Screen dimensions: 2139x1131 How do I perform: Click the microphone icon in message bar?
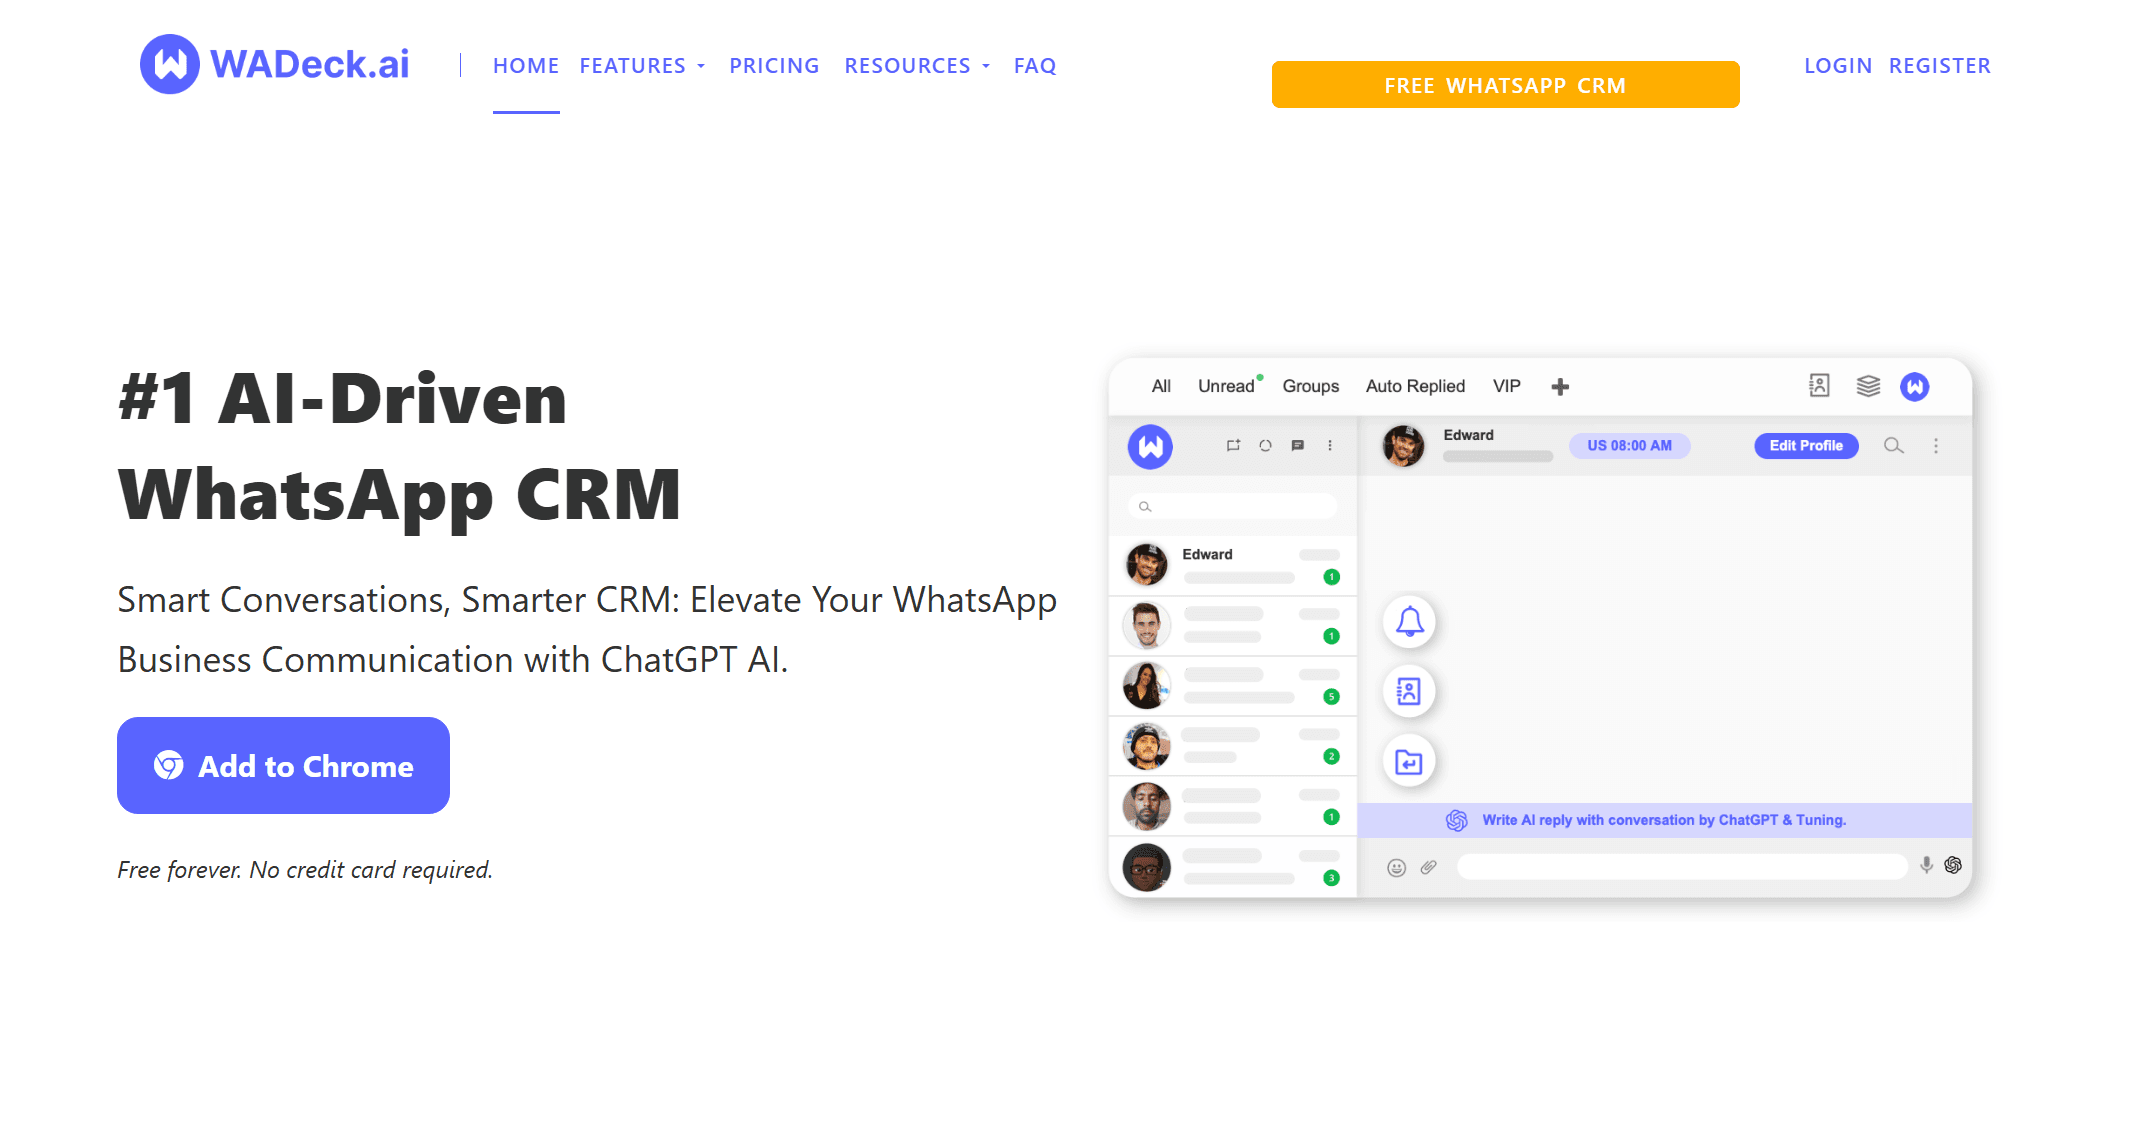[1926, 865]
